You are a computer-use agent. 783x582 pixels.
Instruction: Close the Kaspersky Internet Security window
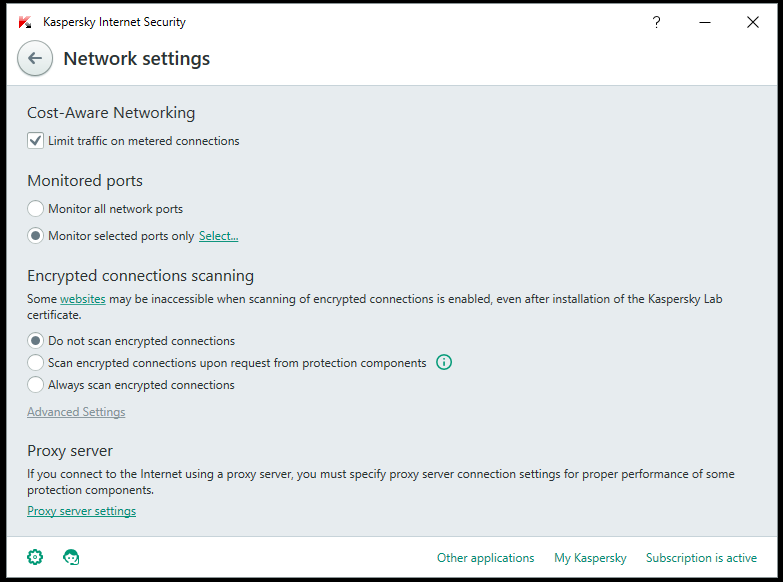(x=753, y=22)
